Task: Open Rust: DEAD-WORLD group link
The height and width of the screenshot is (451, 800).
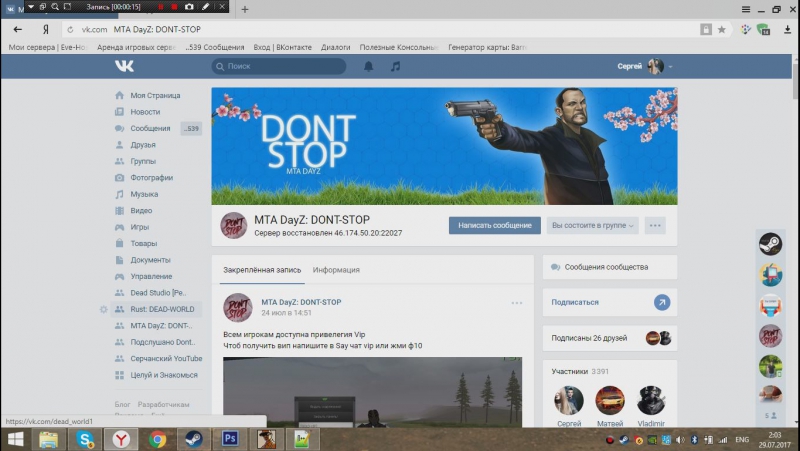Action: 162,309
